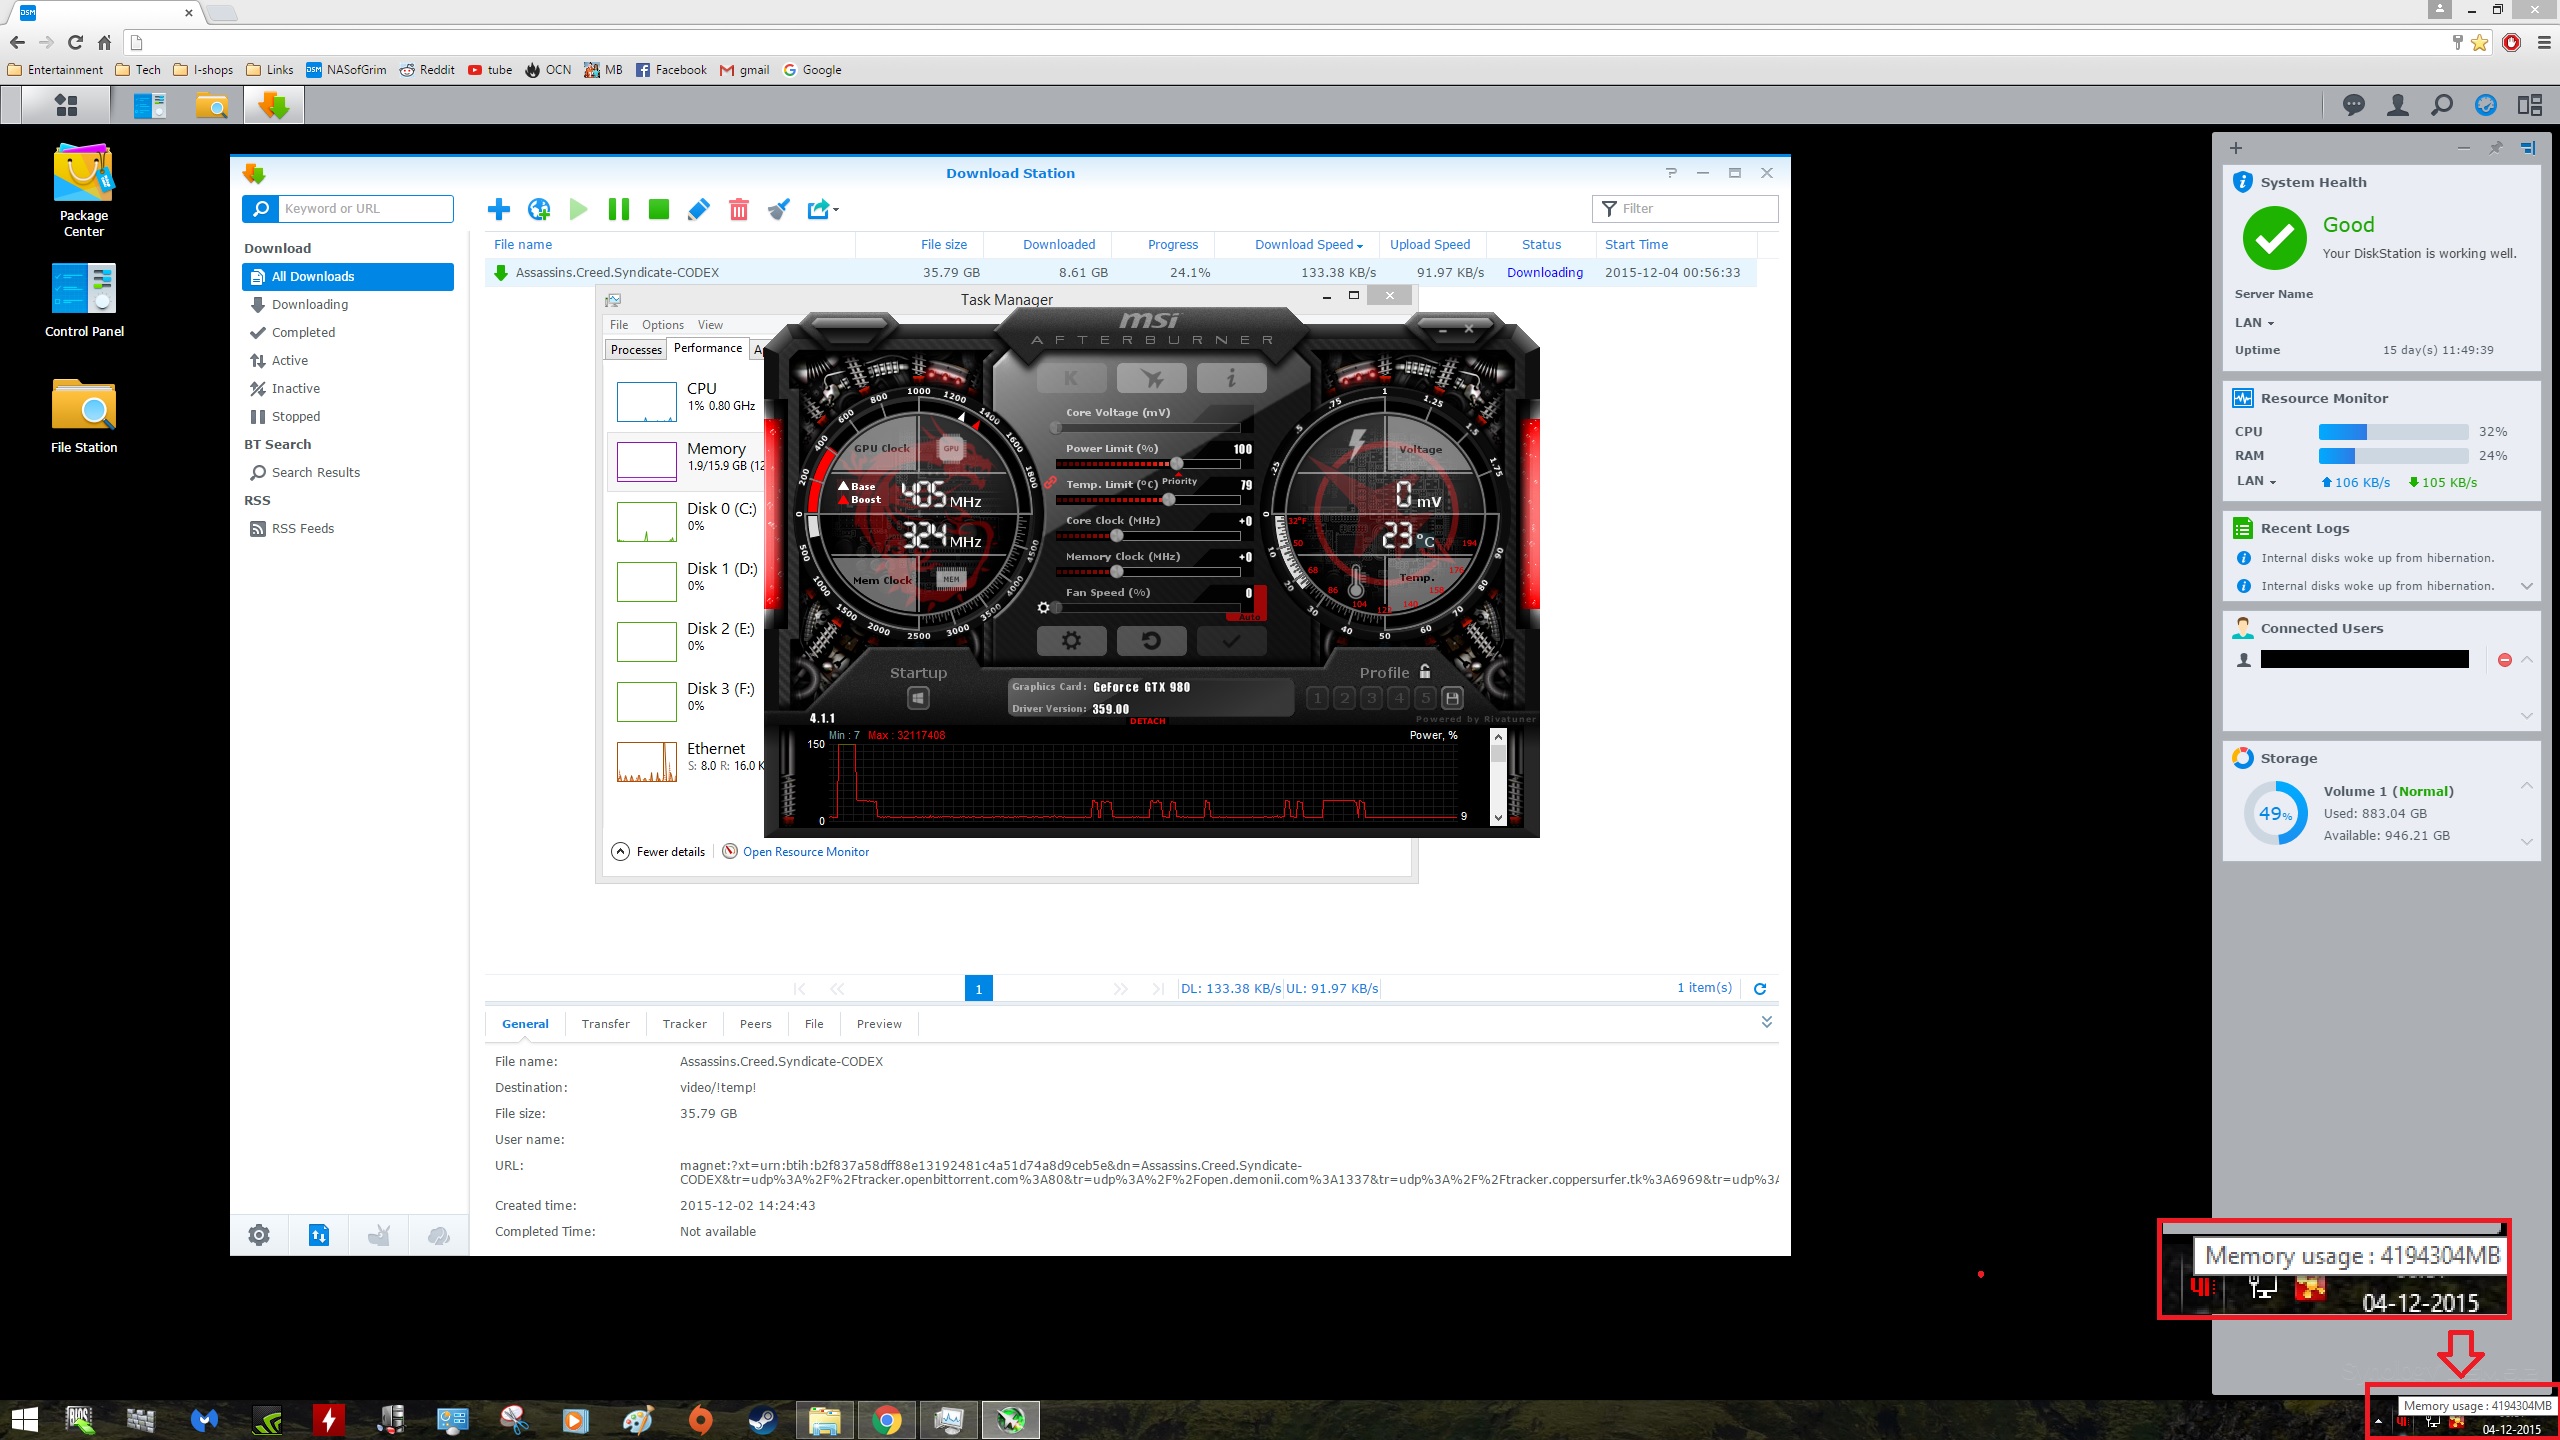This screenshot has height=1440, width=2560.
Task: Expand the LAN dropdown in System Health
Action: click(2255, 323)
